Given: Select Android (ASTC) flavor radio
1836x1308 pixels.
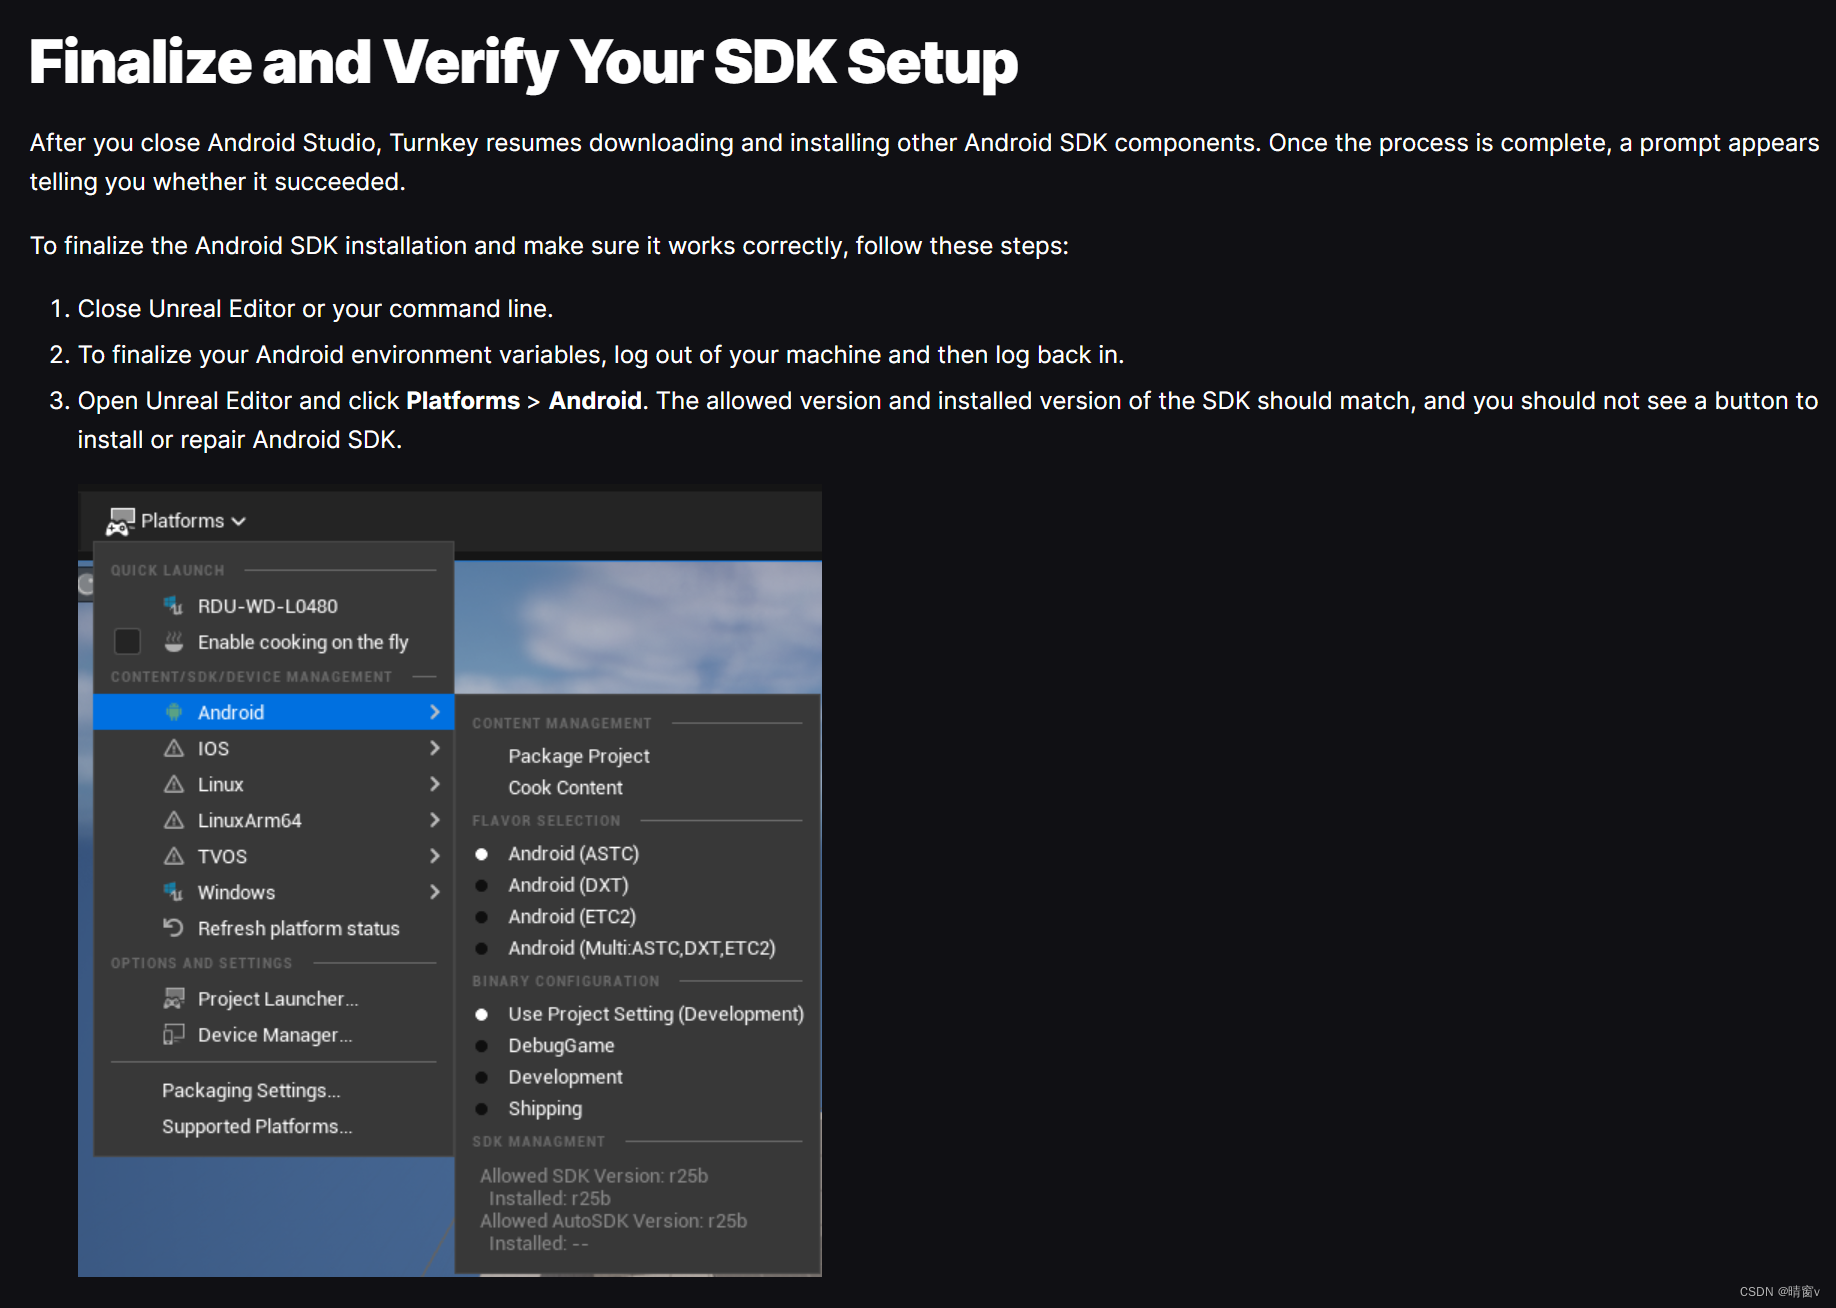Looking at the screenshot, I should click(482, 854).
